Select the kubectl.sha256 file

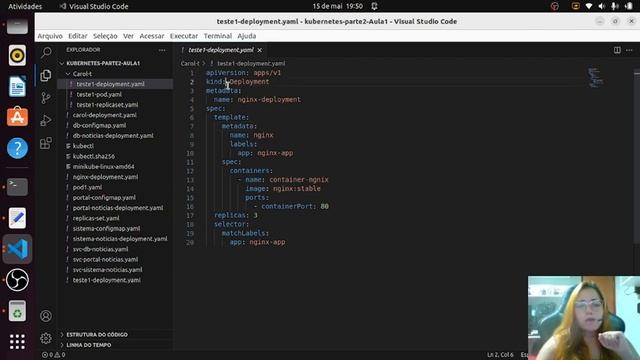coord(93,156)
